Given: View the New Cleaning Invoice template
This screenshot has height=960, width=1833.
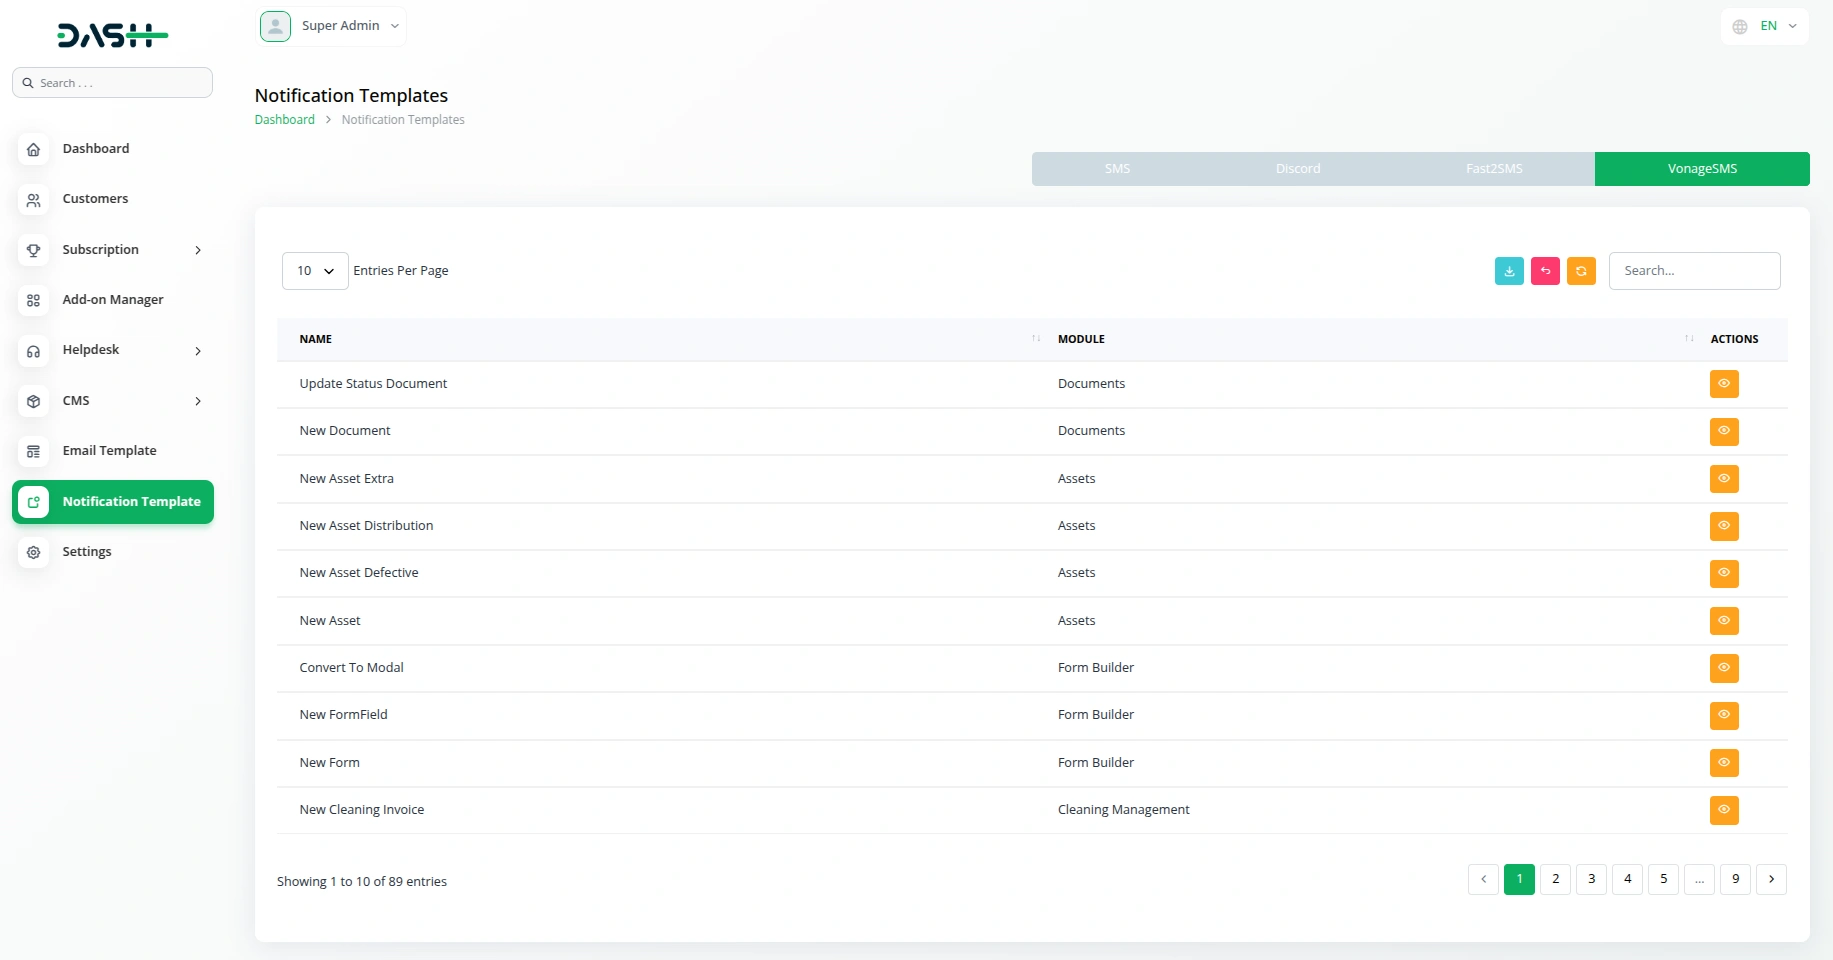Looking at the screenshot, I should (x=1724, y=810).
